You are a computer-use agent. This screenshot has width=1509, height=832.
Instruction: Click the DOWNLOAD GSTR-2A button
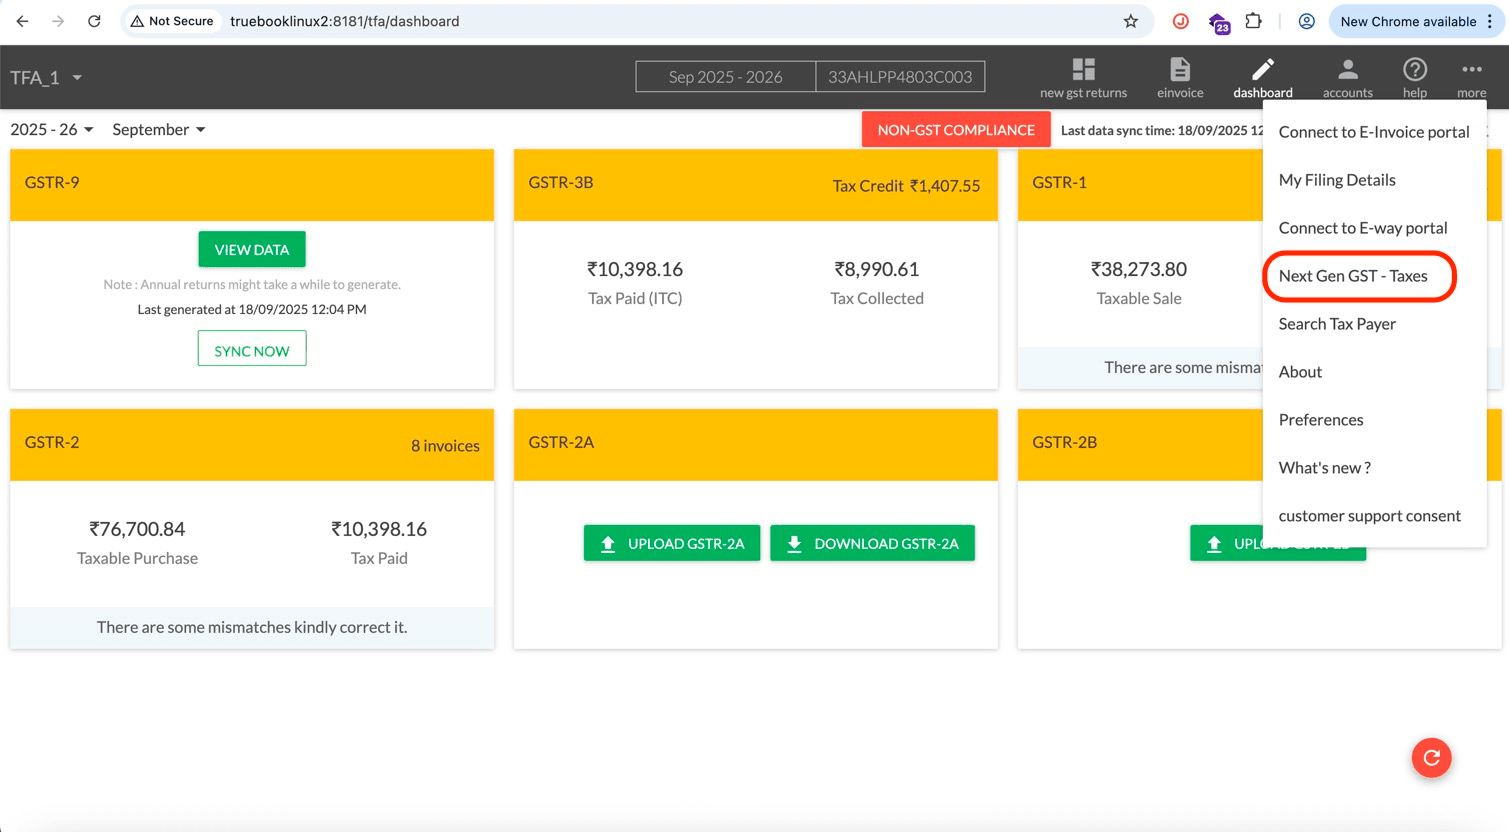click(872, 544)
